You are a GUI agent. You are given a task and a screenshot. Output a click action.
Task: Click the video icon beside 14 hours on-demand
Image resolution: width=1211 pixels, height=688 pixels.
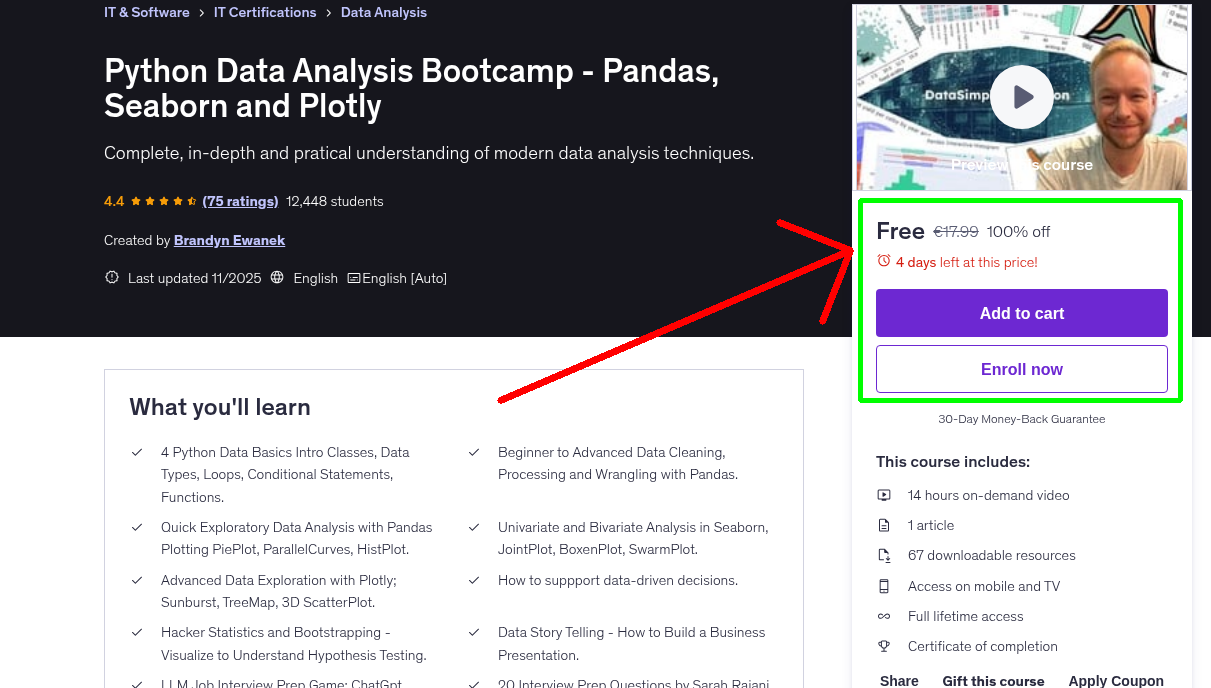point(884,494)
